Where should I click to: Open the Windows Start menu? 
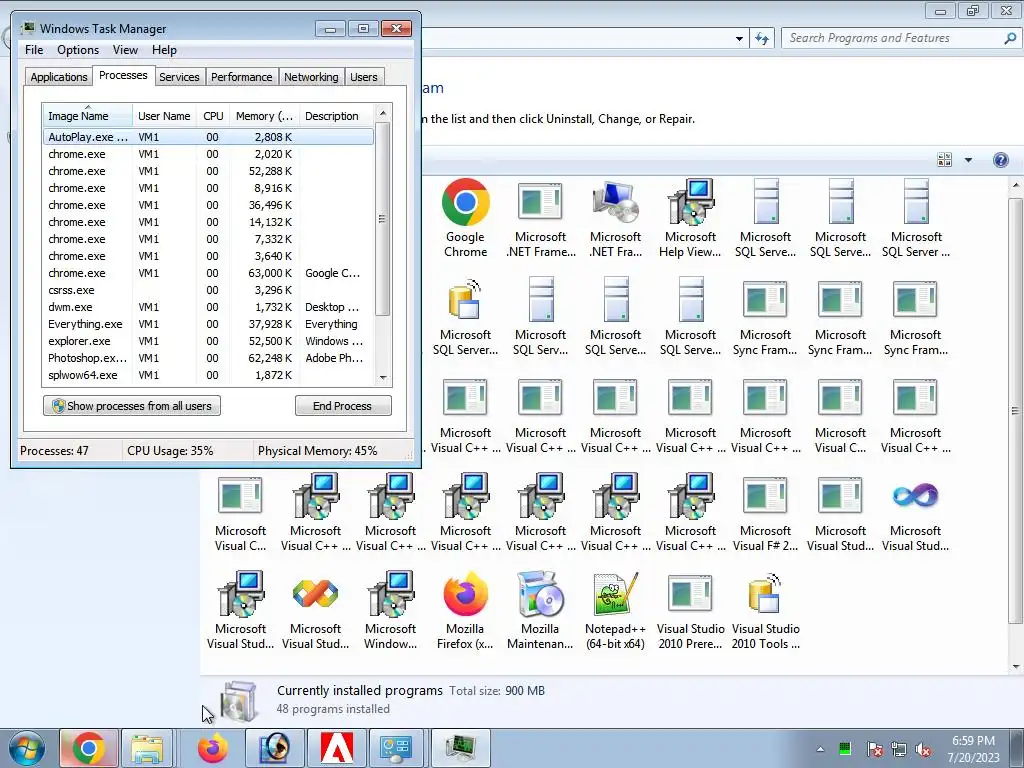[27, 748]
